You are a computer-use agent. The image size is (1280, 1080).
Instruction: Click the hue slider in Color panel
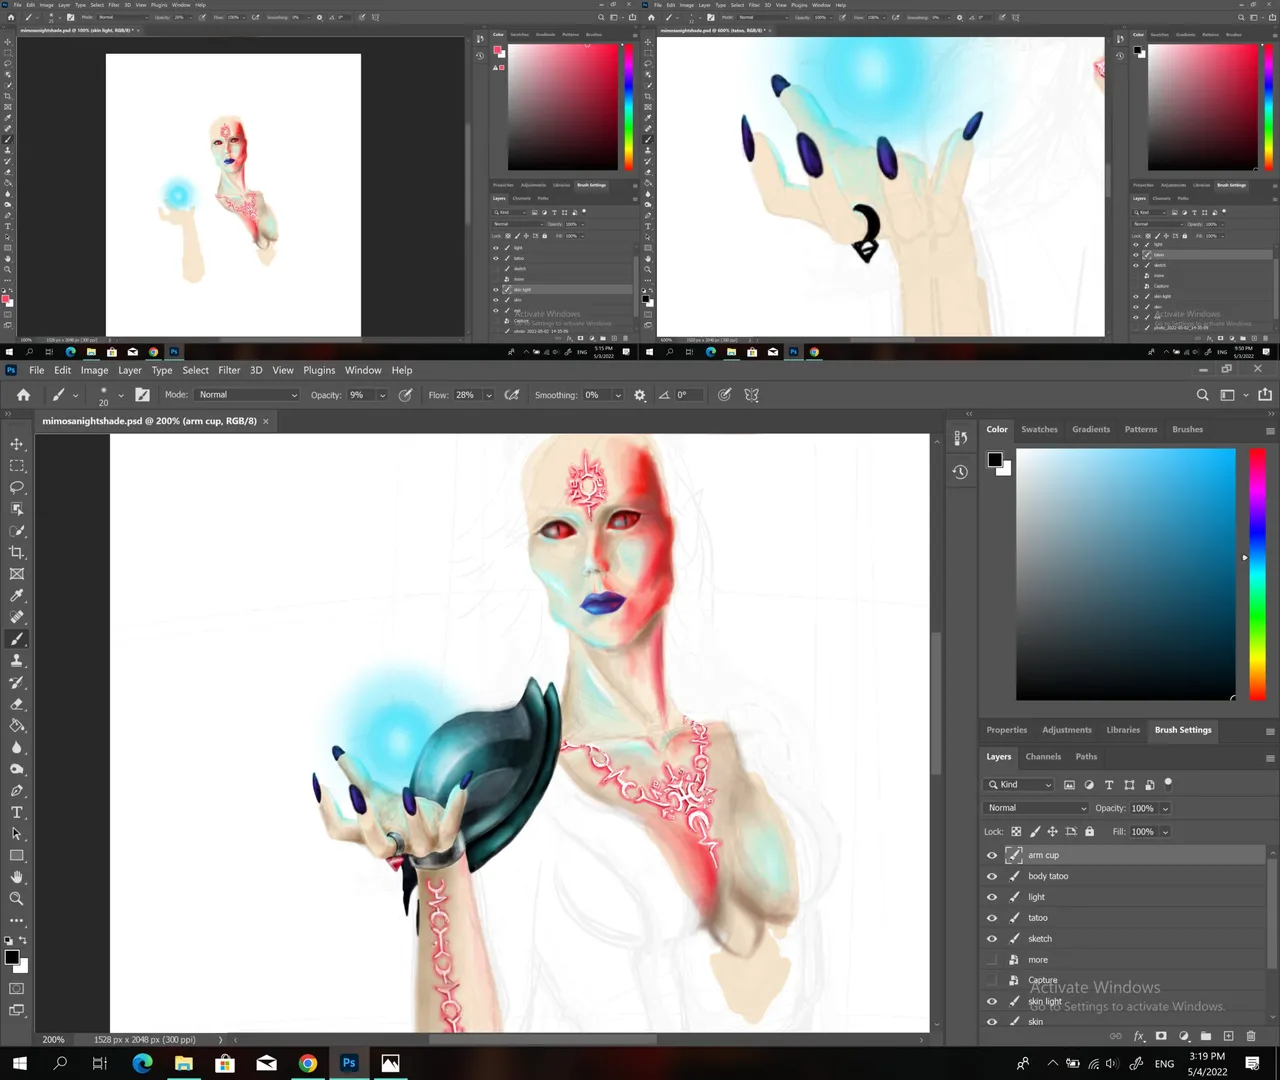1257,574
